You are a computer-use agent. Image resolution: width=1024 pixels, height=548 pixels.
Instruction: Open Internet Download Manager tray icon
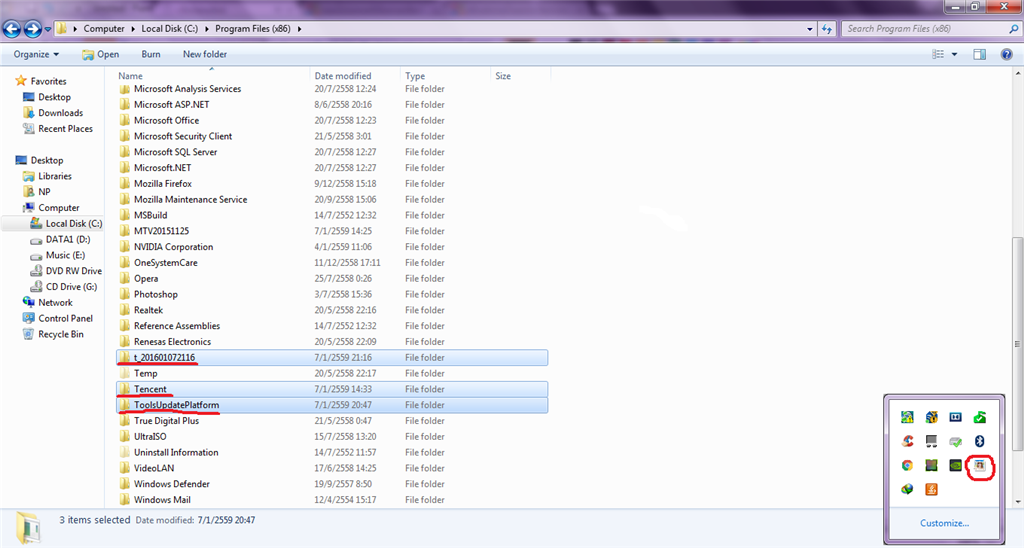point(907,489)
